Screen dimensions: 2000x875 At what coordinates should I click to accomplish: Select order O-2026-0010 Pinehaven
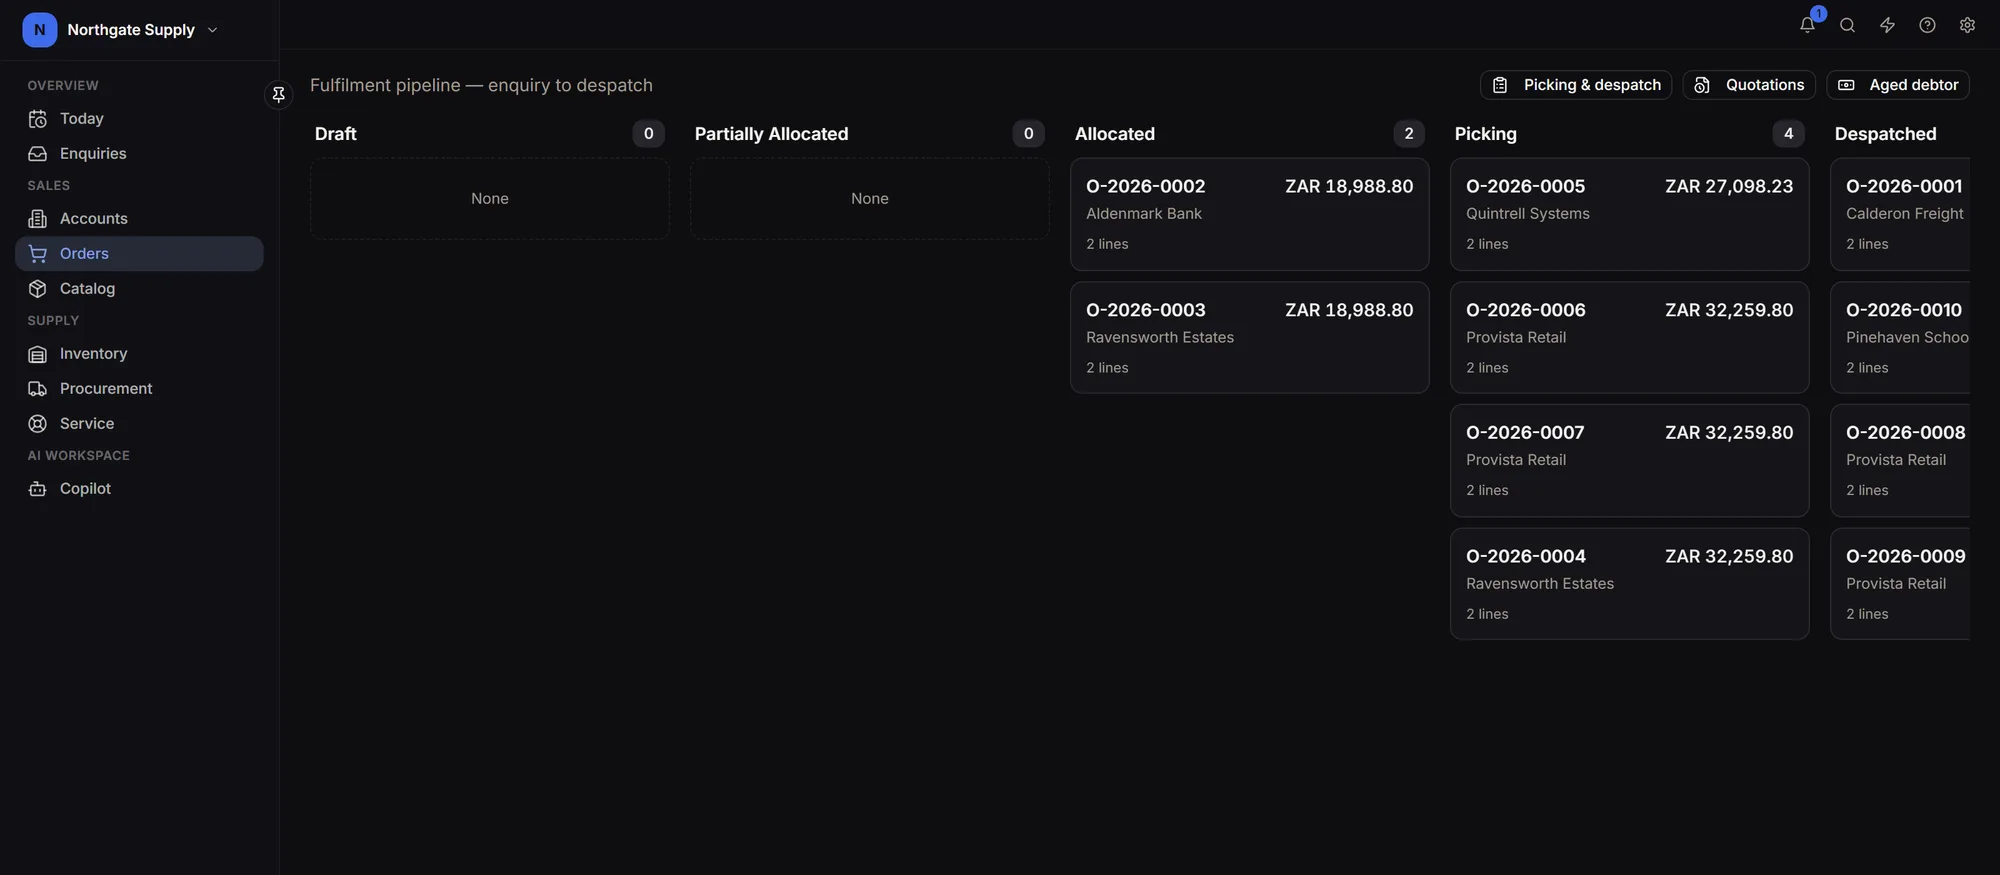tap(1900, 338)
